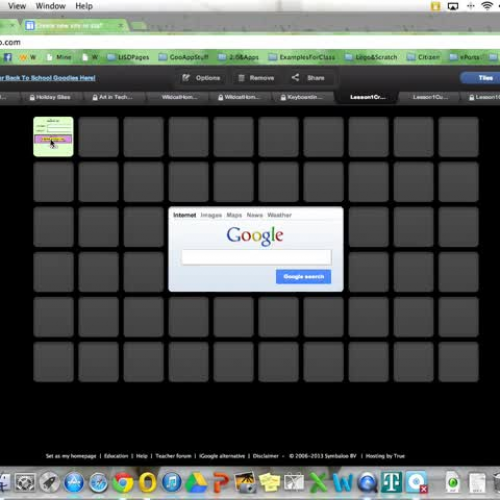Viewport: 500px width, 500px height.
Task: Open PowerPoint from the dock
Action: (x=221, y=483)
